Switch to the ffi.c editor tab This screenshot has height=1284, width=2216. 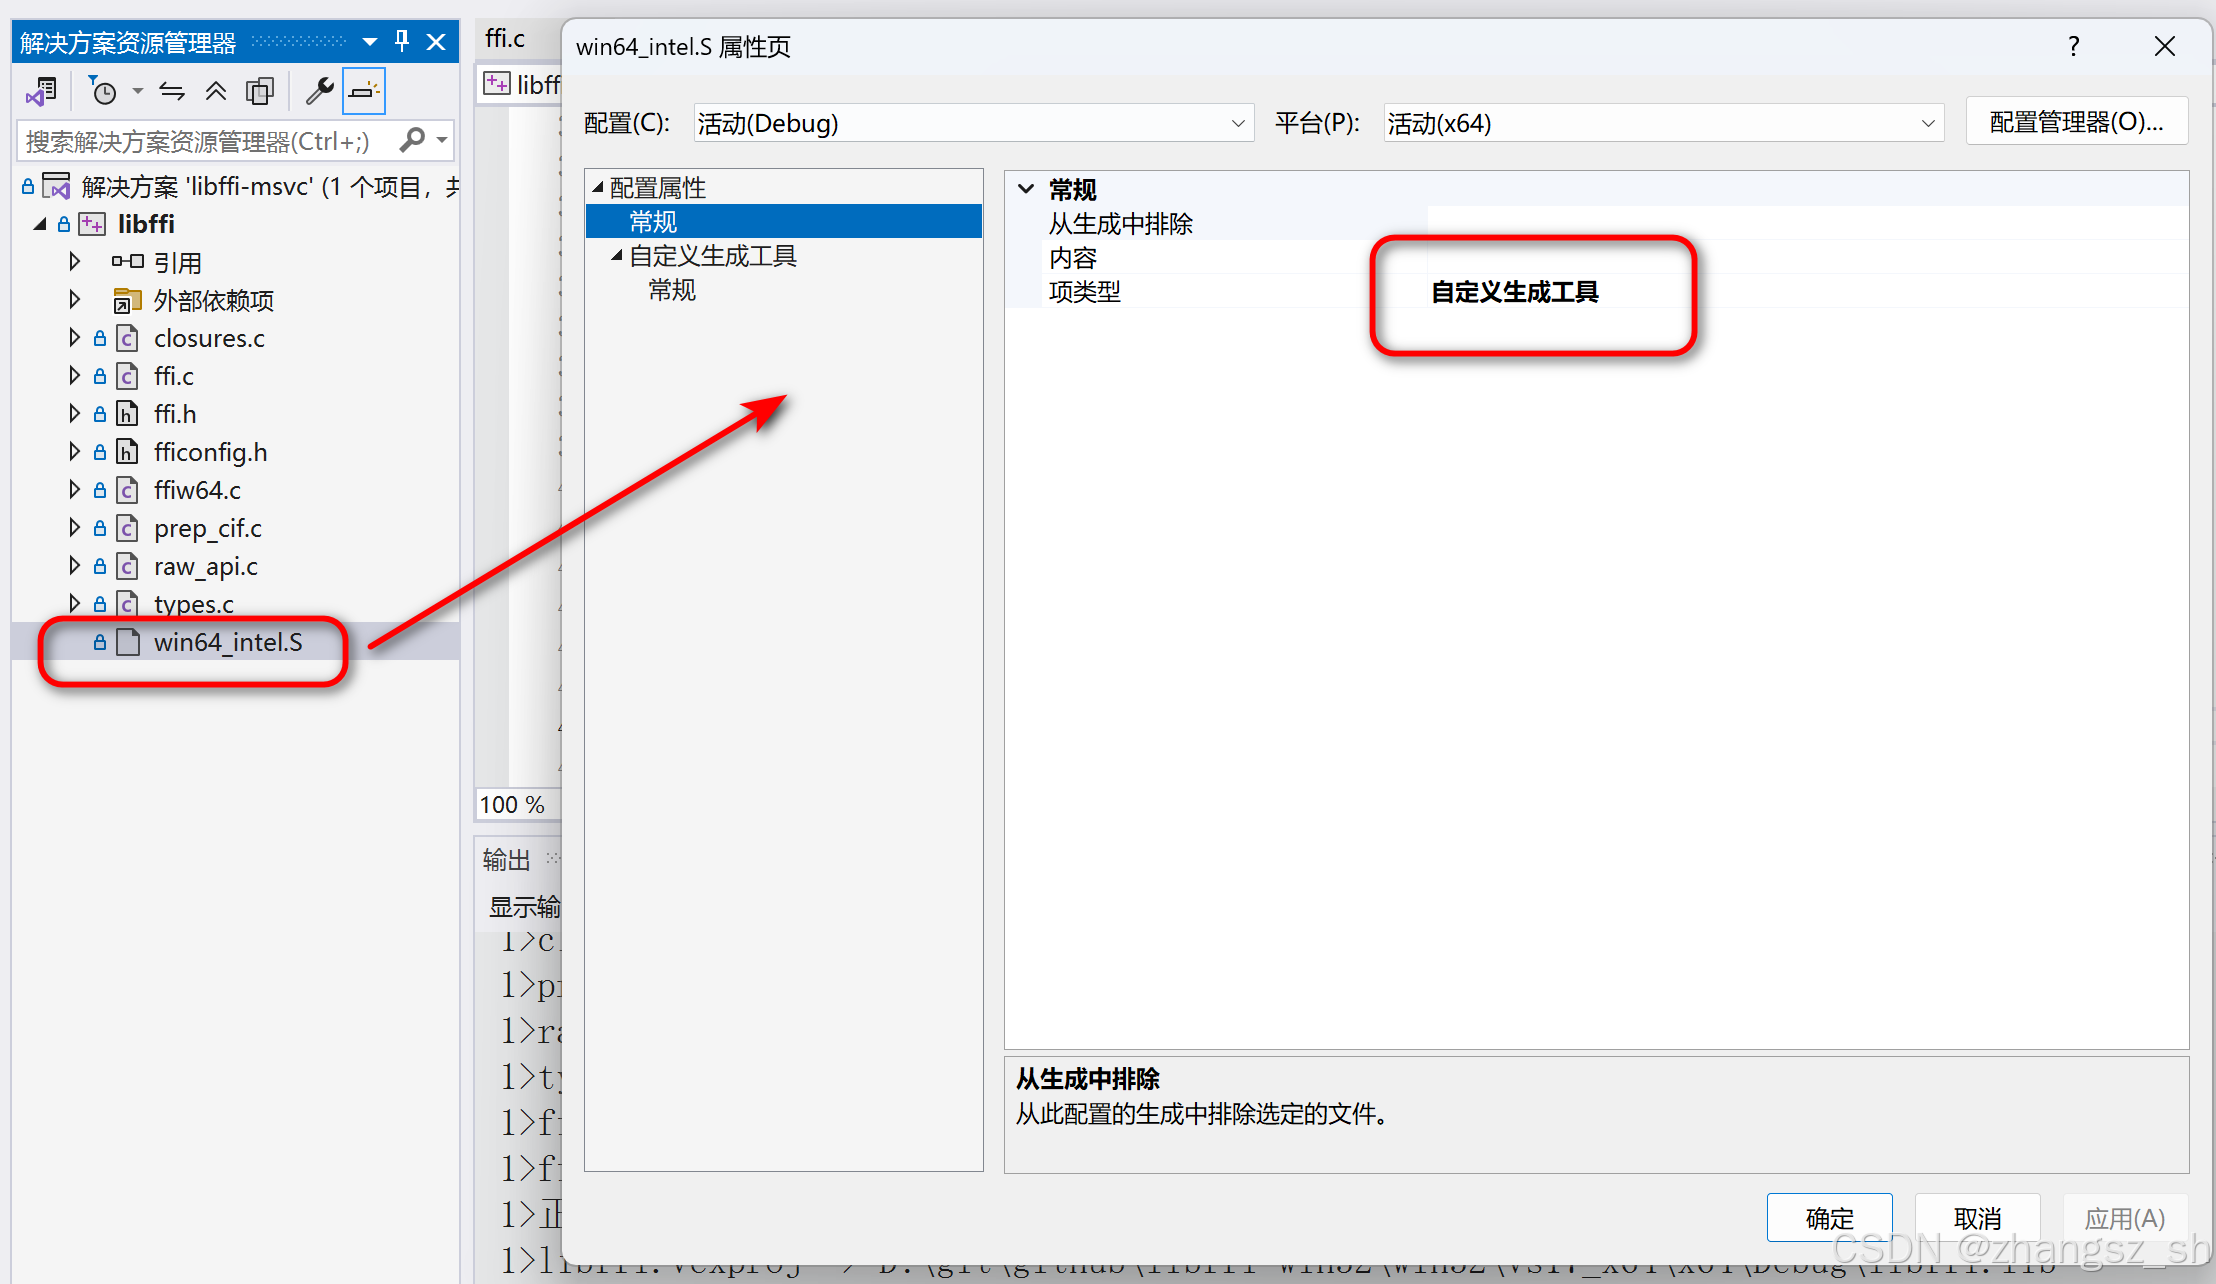pyautogui.click(x=504, y=37)
